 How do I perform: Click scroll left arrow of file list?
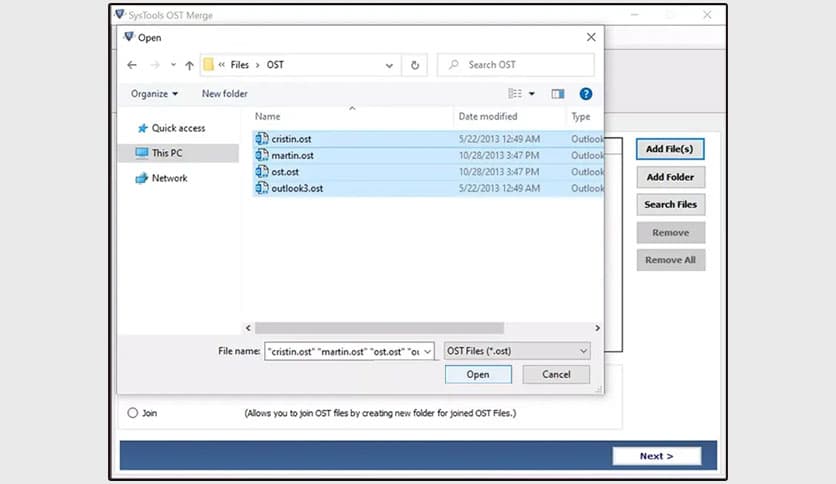click(x=248, y=328)
